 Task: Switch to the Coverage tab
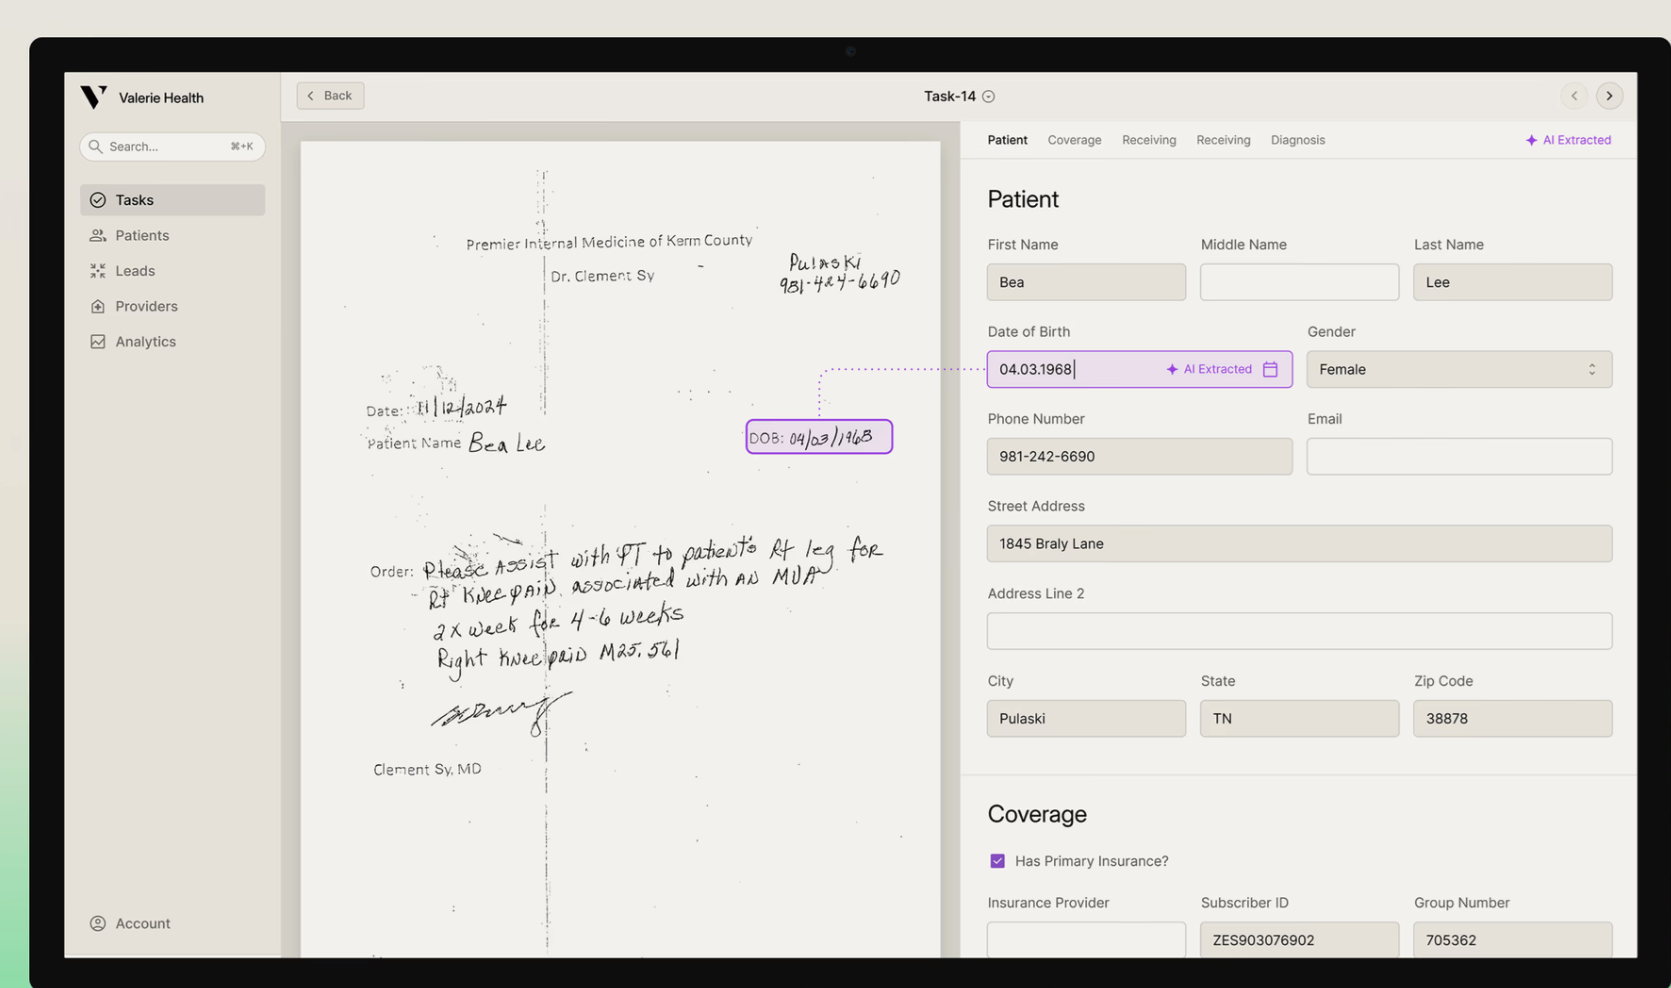pos(1074,140)
